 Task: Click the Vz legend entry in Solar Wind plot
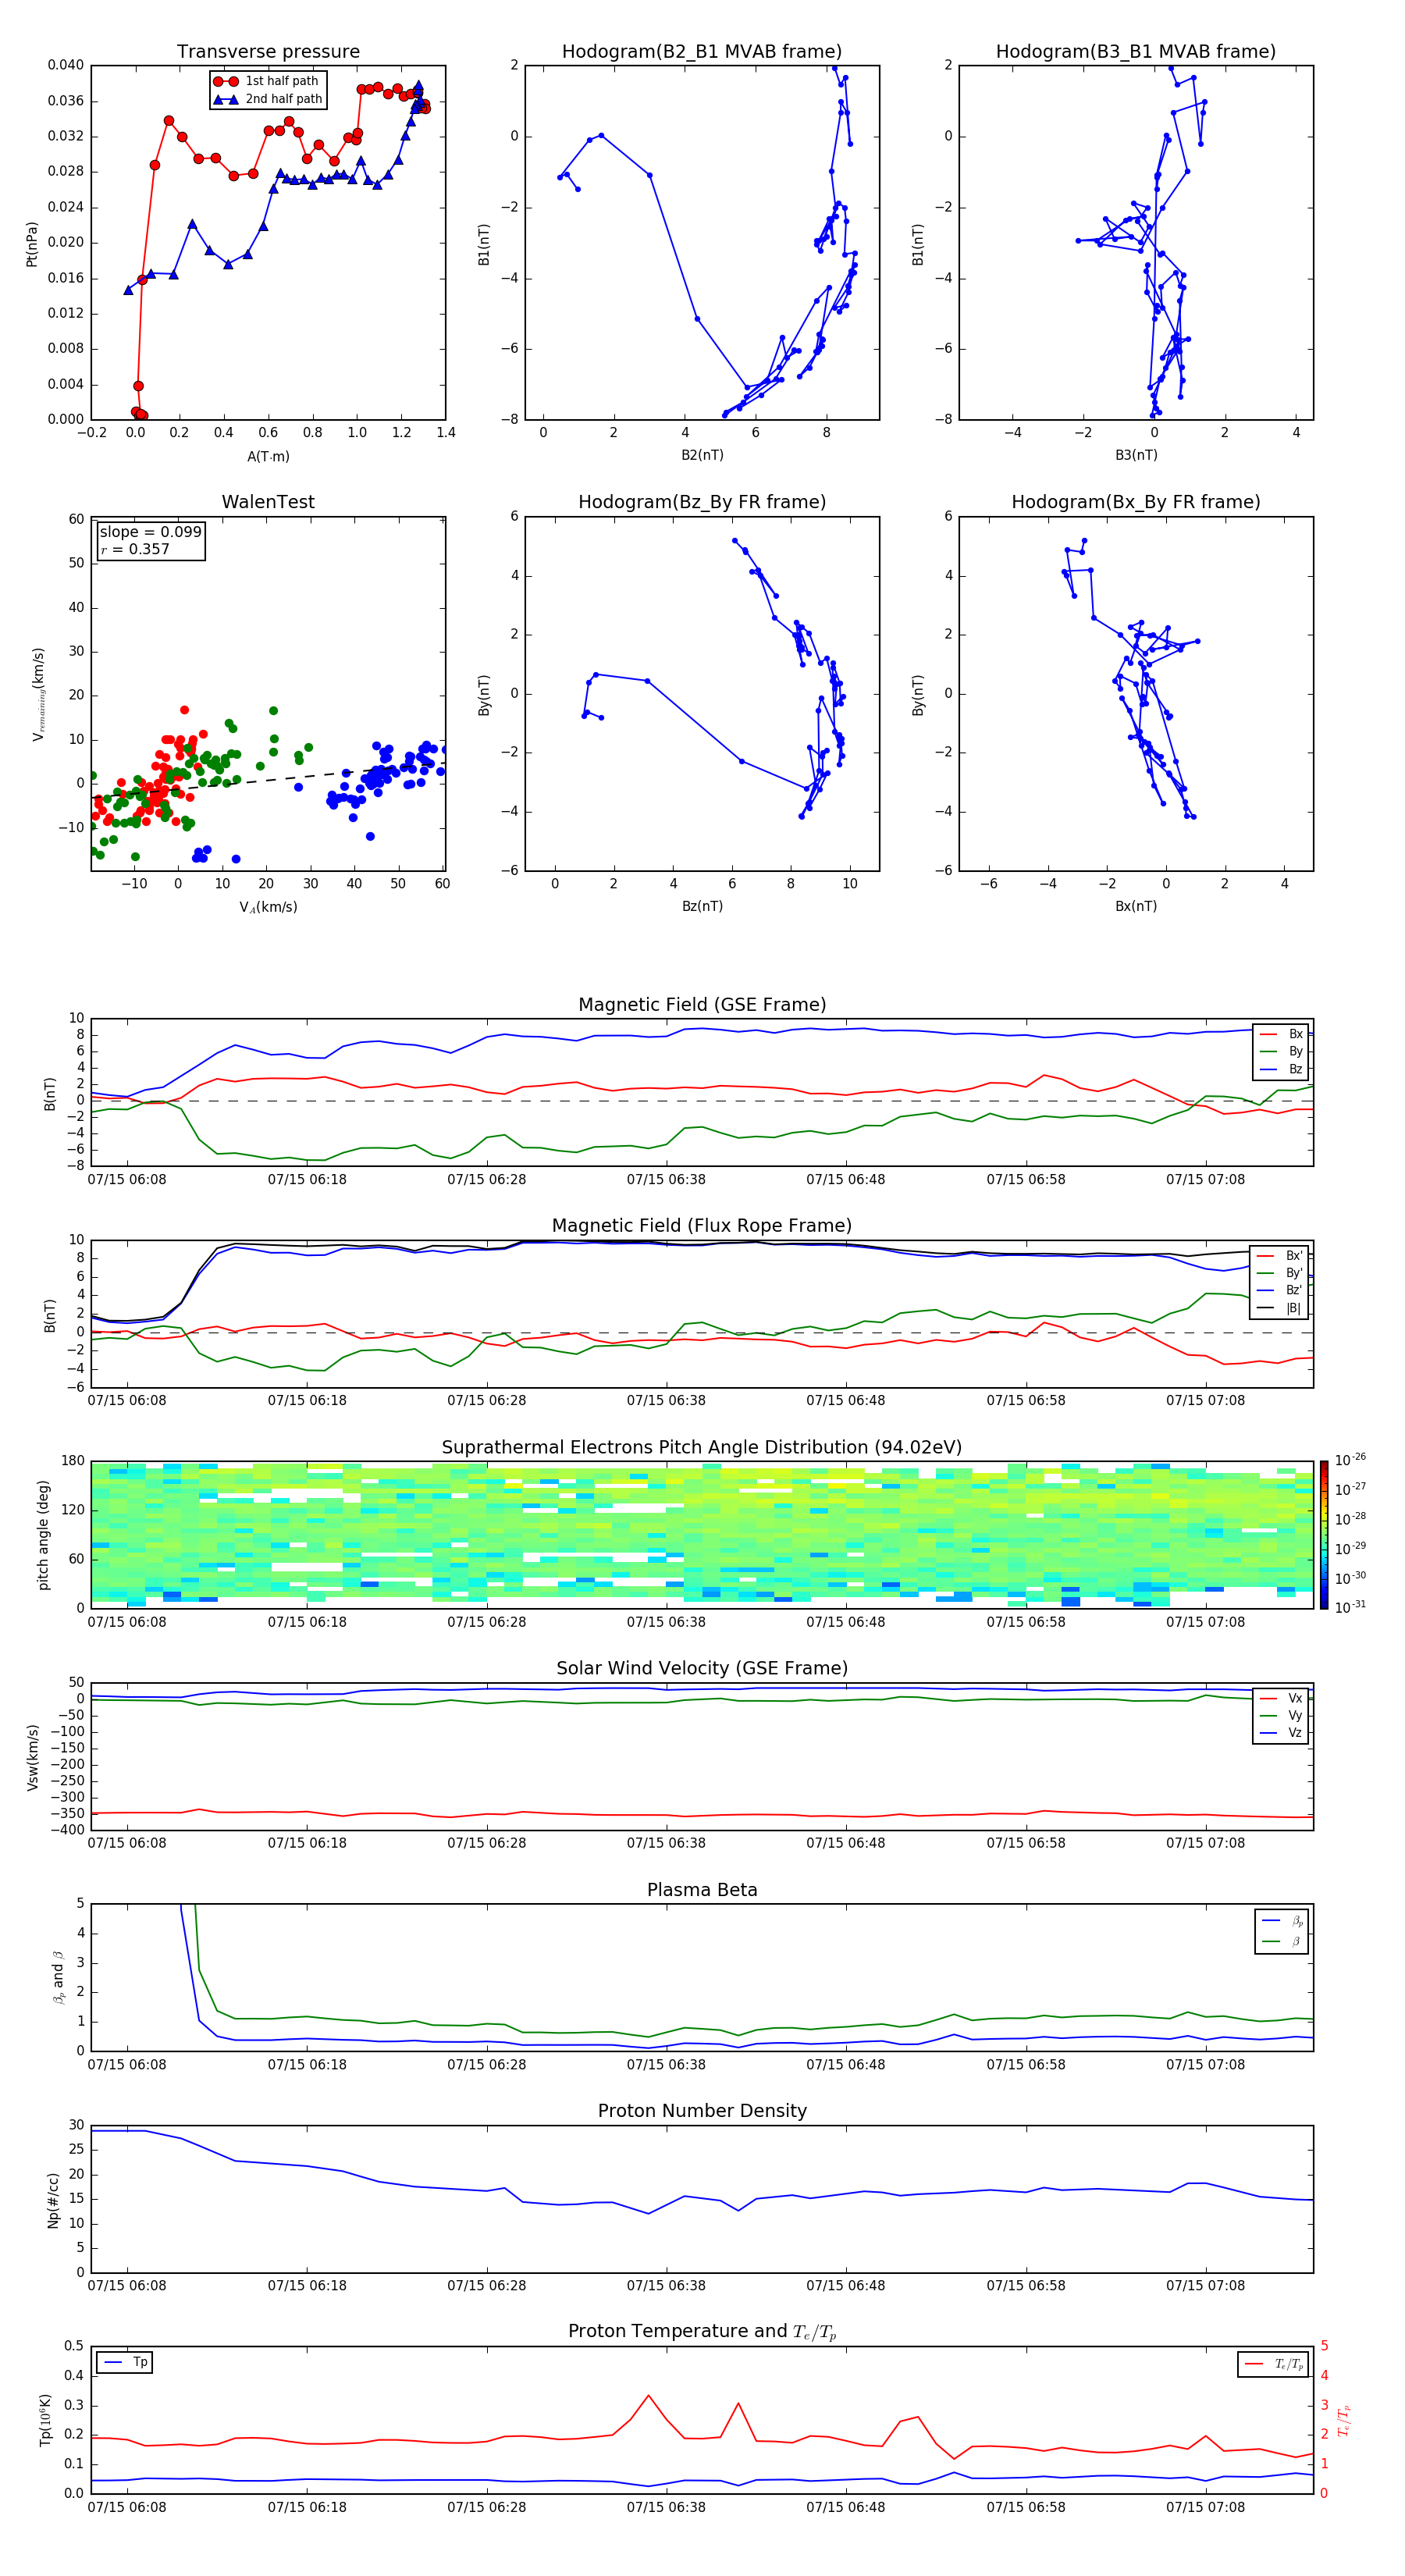coord(1281,1733)
